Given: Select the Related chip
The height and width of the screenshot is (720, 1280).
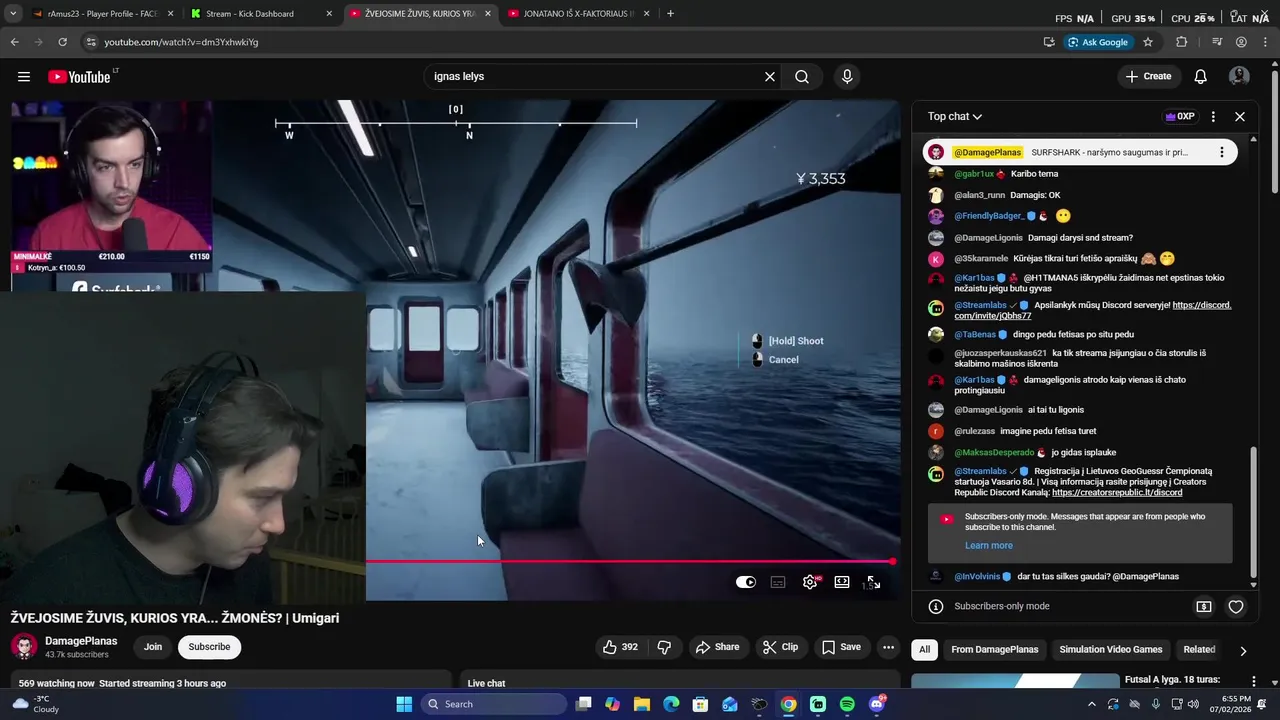Looking at the screenshot, I should 1199,650.
